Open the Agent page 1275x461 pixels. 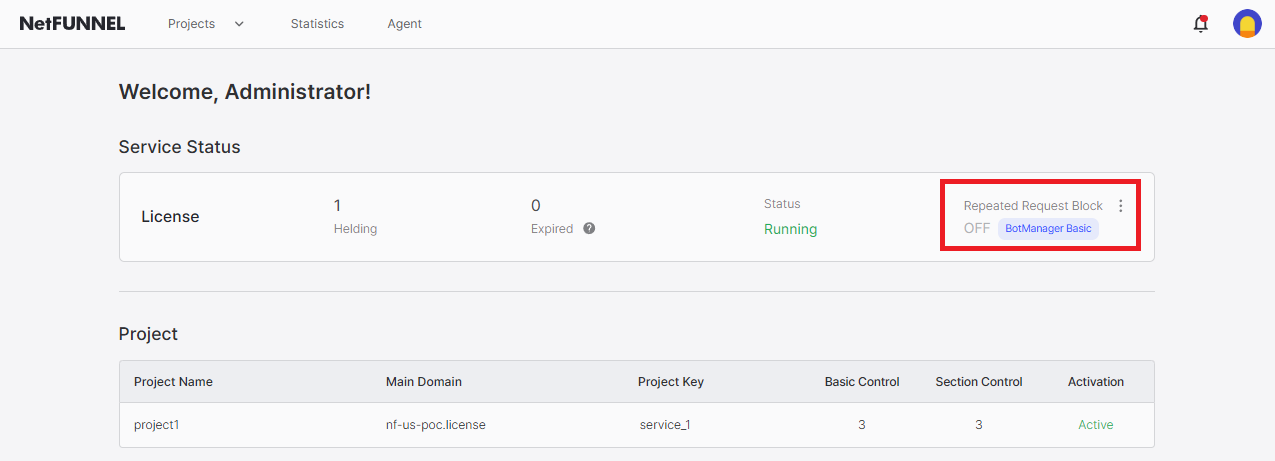(x=404, y=24)
